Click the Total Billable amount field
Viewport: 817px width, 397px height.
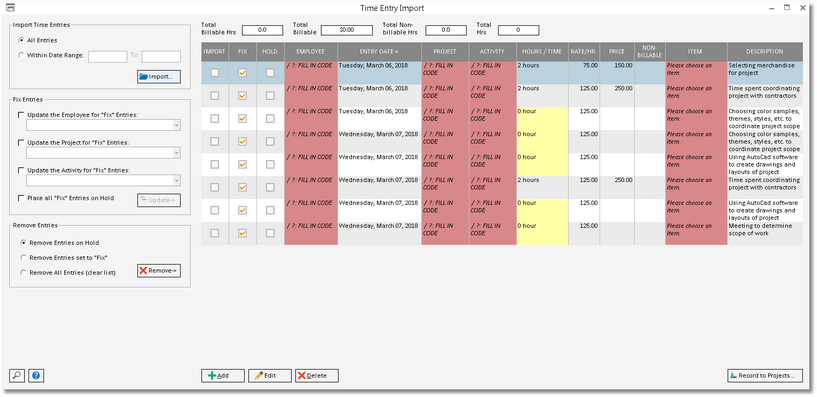346,30
